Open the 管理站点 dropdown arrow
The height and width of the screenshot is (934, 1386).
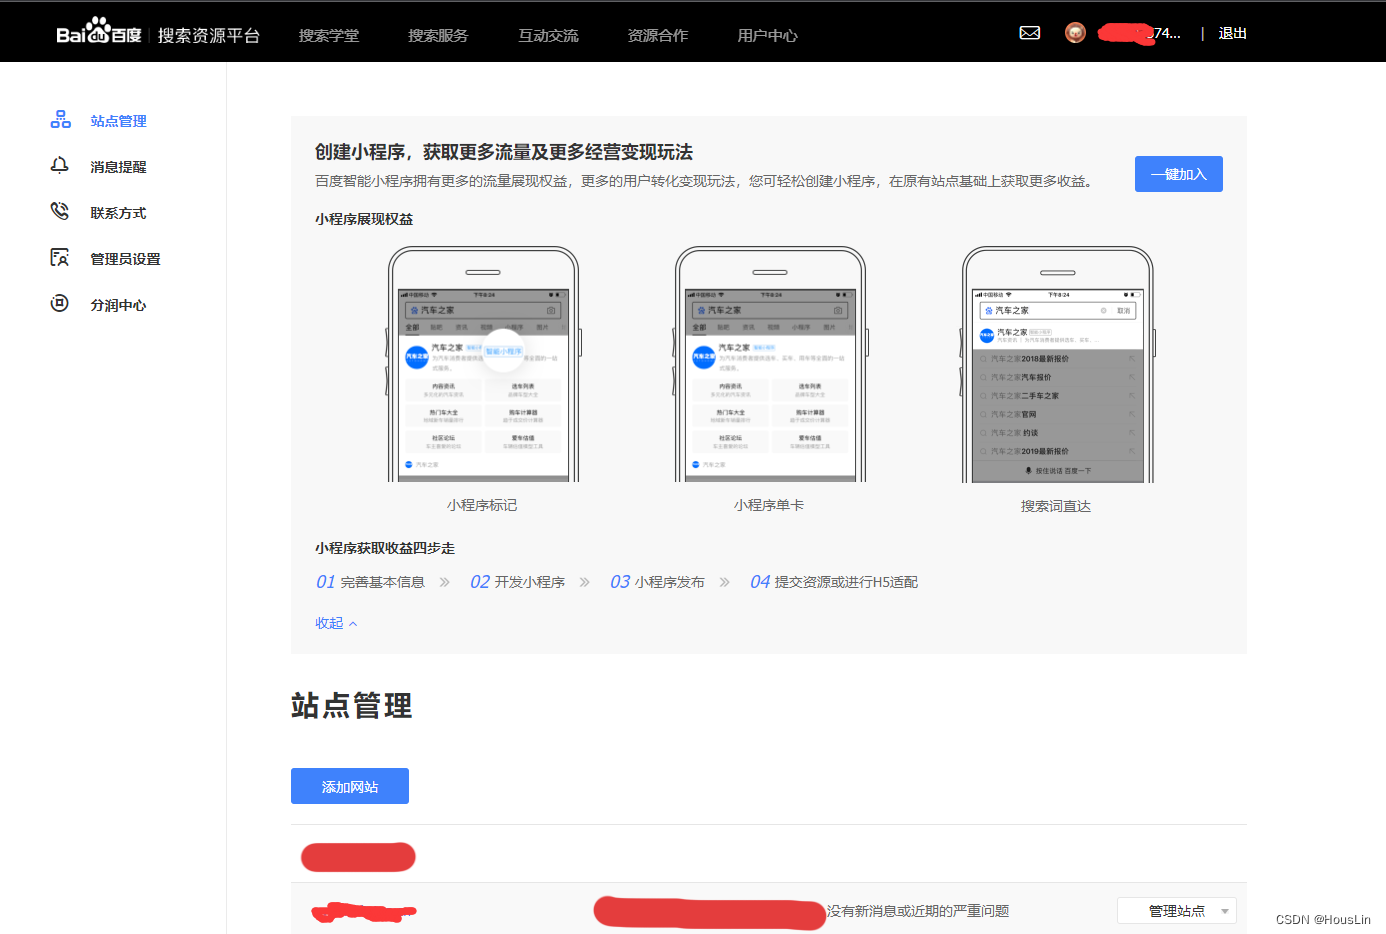(1224, 911)
